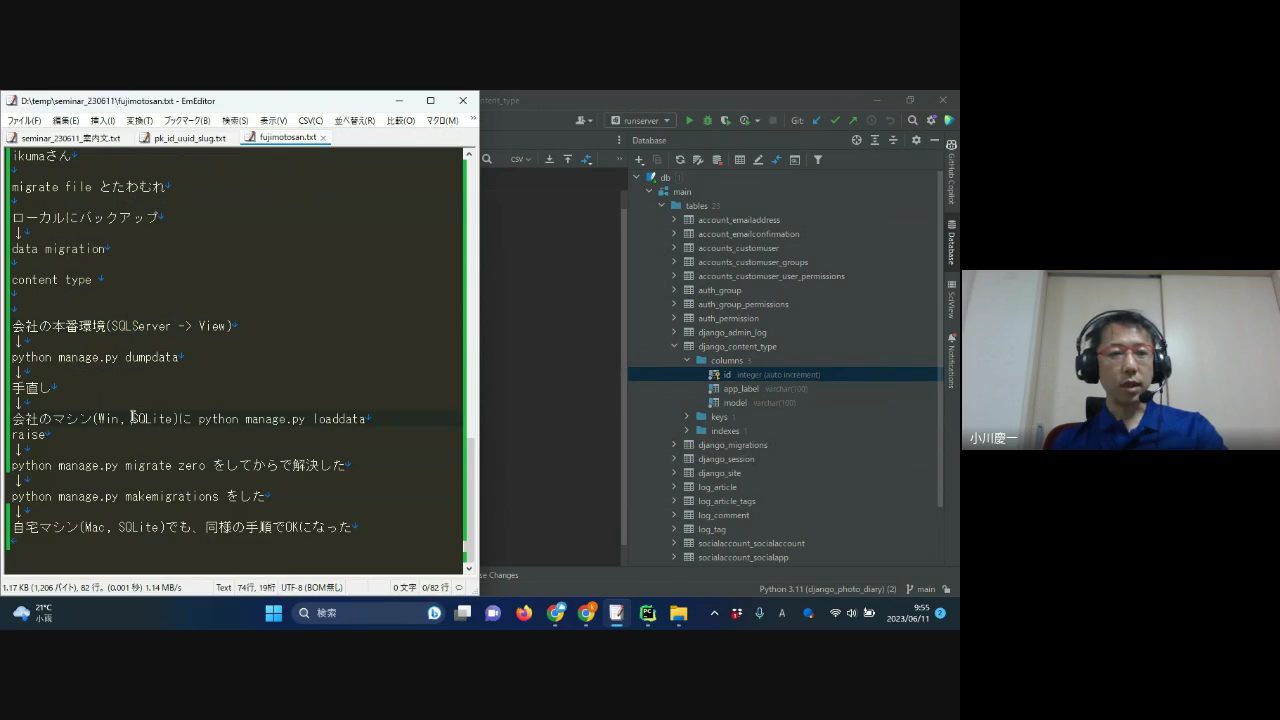Viewport: 1280px width, 720px height.
Task: Open the ブックマーク(B) menu
Action: [187, 121]
